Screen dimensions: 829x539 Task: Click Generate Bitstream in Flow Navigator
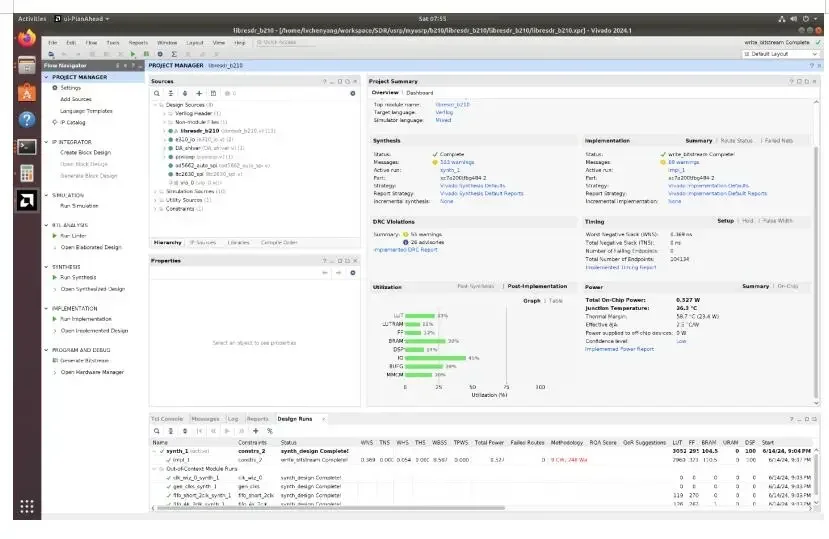tap(84, 360)
